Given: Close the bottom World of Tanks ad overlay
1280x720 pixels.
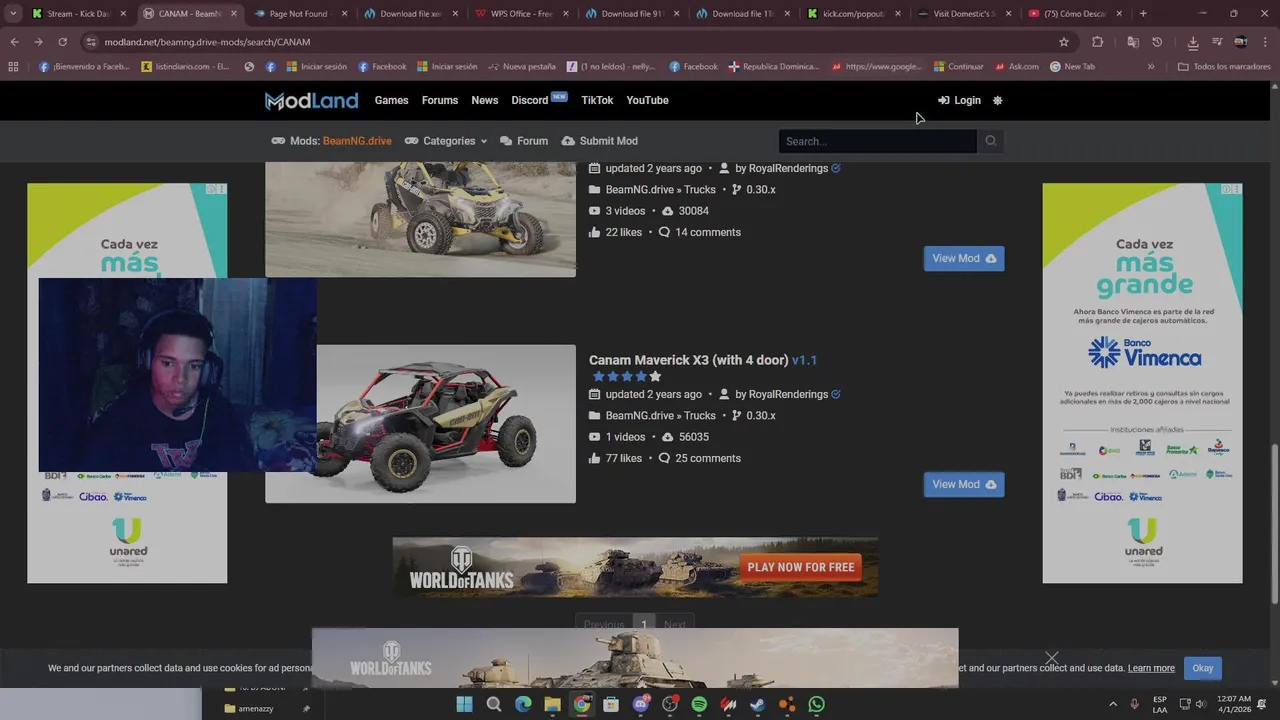Looking at the screenshot, I should pyautogui.click(x=1052, y=658).
